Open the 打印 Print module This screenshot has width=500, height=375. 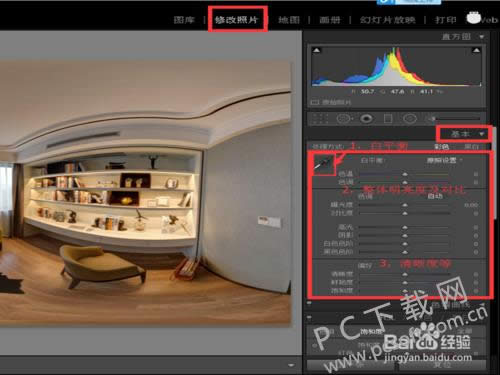[x=446, y=20]
